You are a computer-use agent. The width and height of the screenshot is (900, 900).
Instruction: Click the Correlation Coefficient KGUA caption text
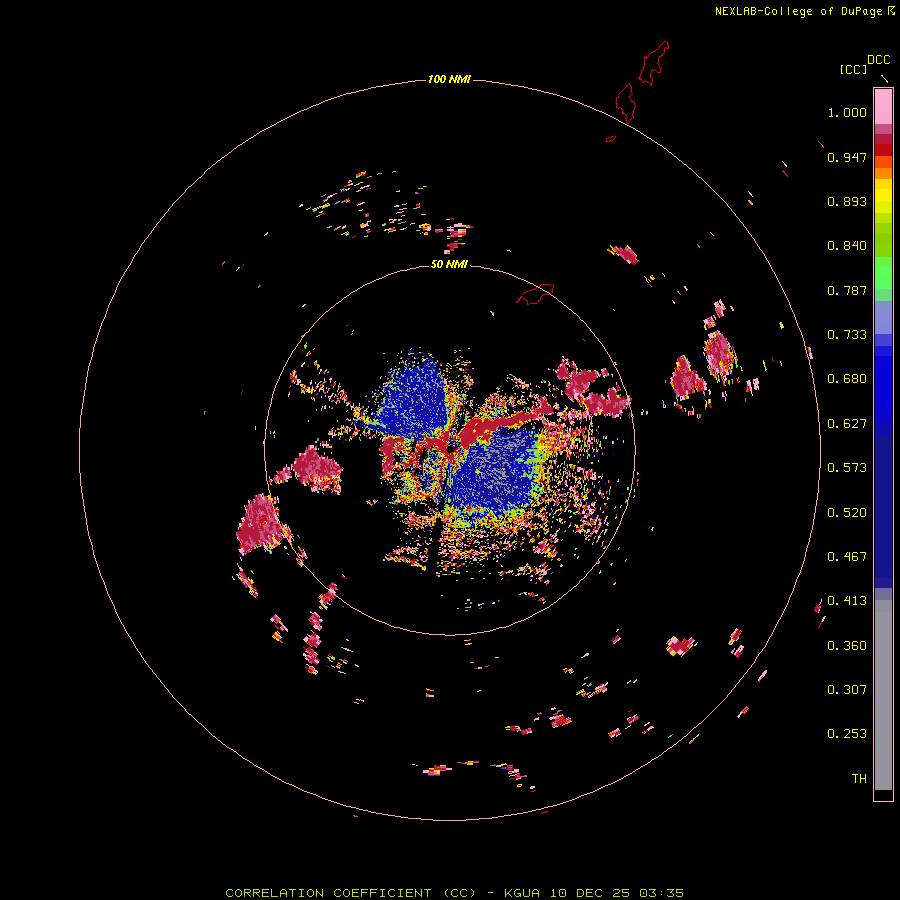(x=454, y=893)
